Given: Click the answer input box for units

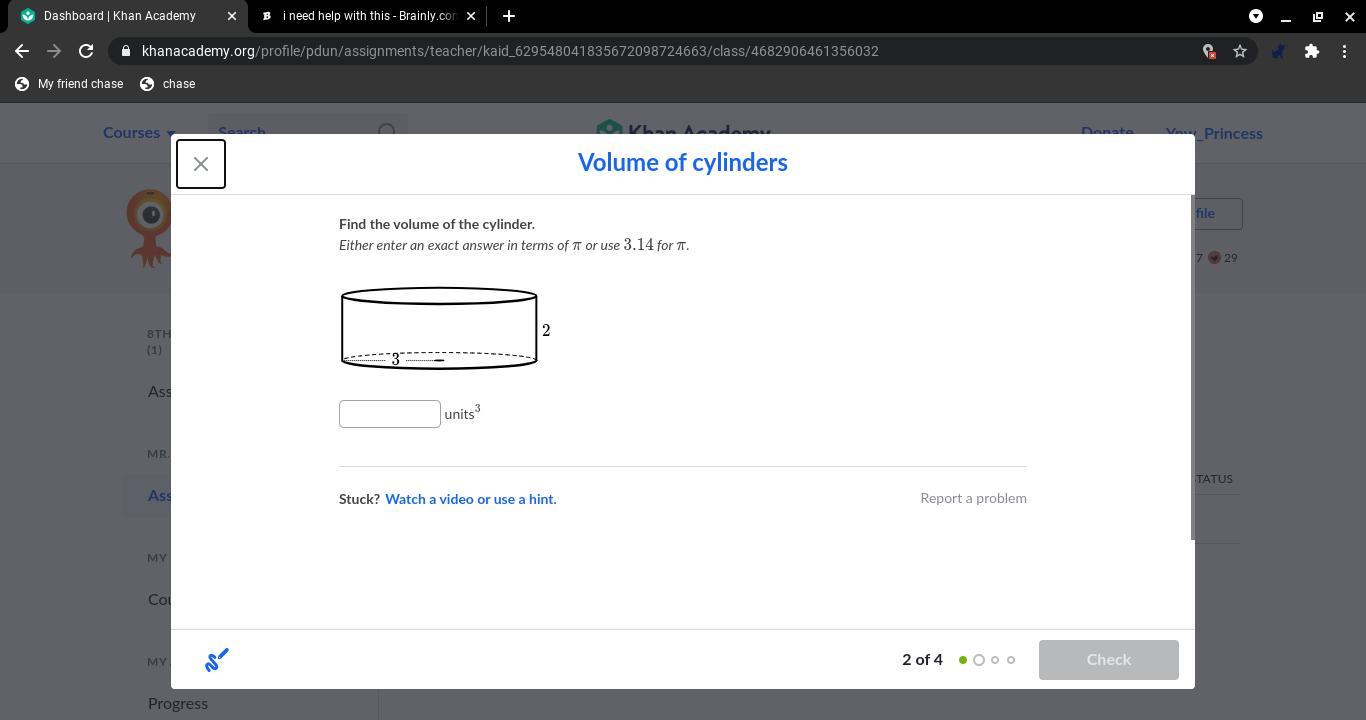Looking at the screenshot, I should point(390,414).
